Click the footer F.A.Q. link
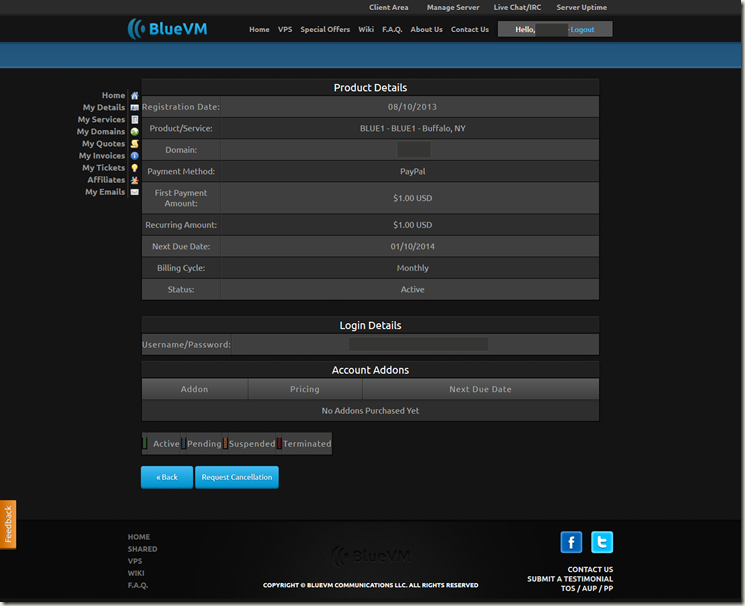This screenshot has width=745, height=606. [138, 586]
